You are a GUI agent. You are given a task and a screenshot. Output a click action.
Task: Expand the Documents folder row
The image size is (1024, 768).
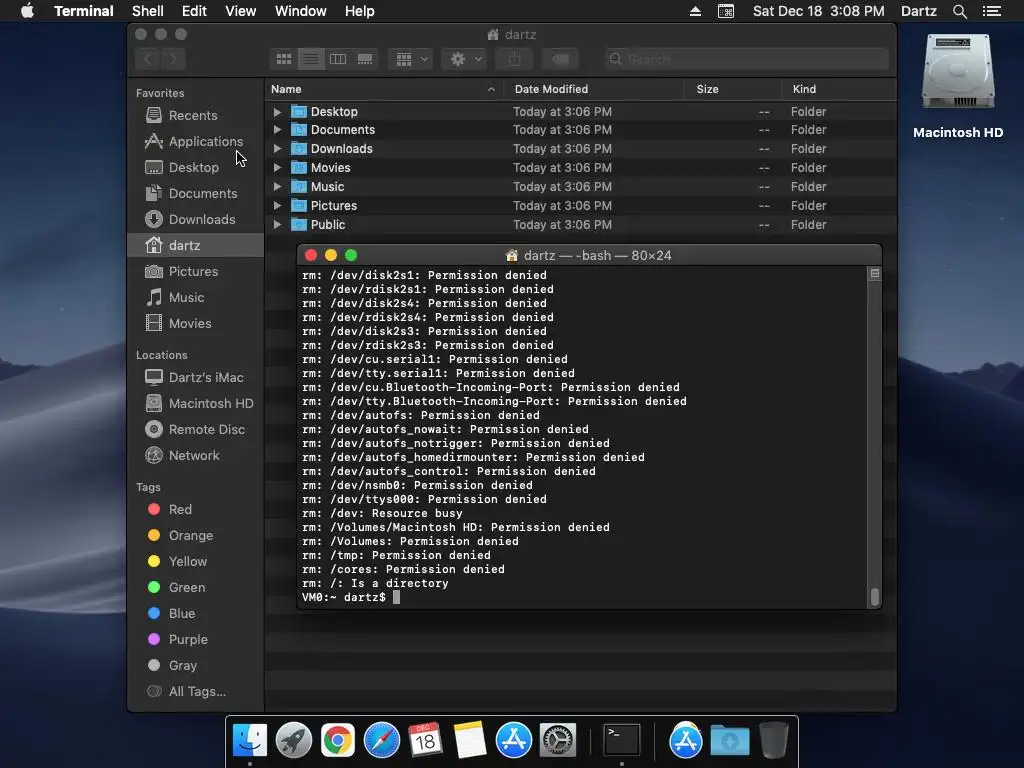tap(278, 130)
